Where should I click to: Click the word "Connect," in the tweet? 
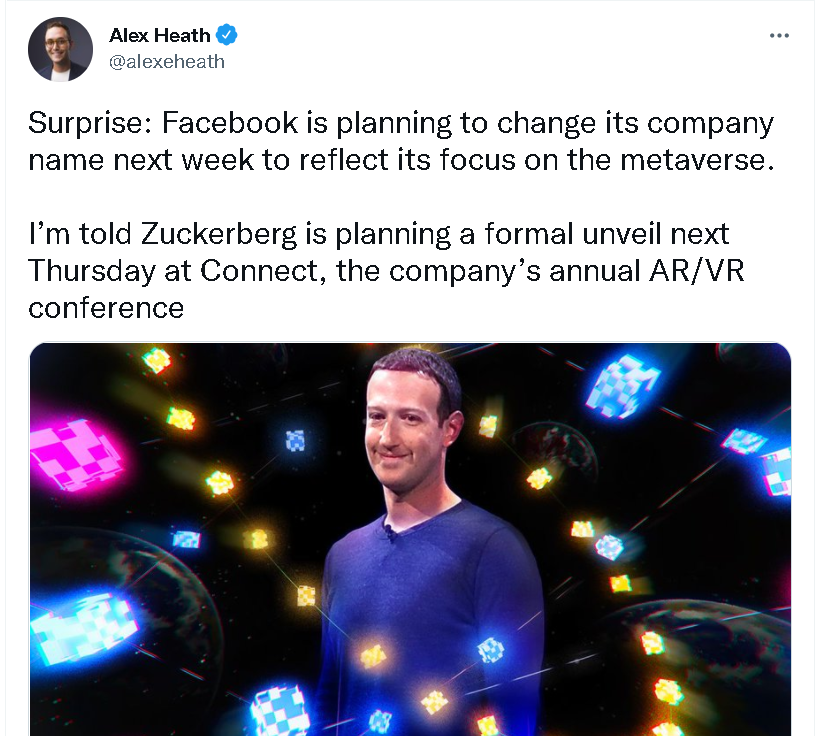coord(267,271)
